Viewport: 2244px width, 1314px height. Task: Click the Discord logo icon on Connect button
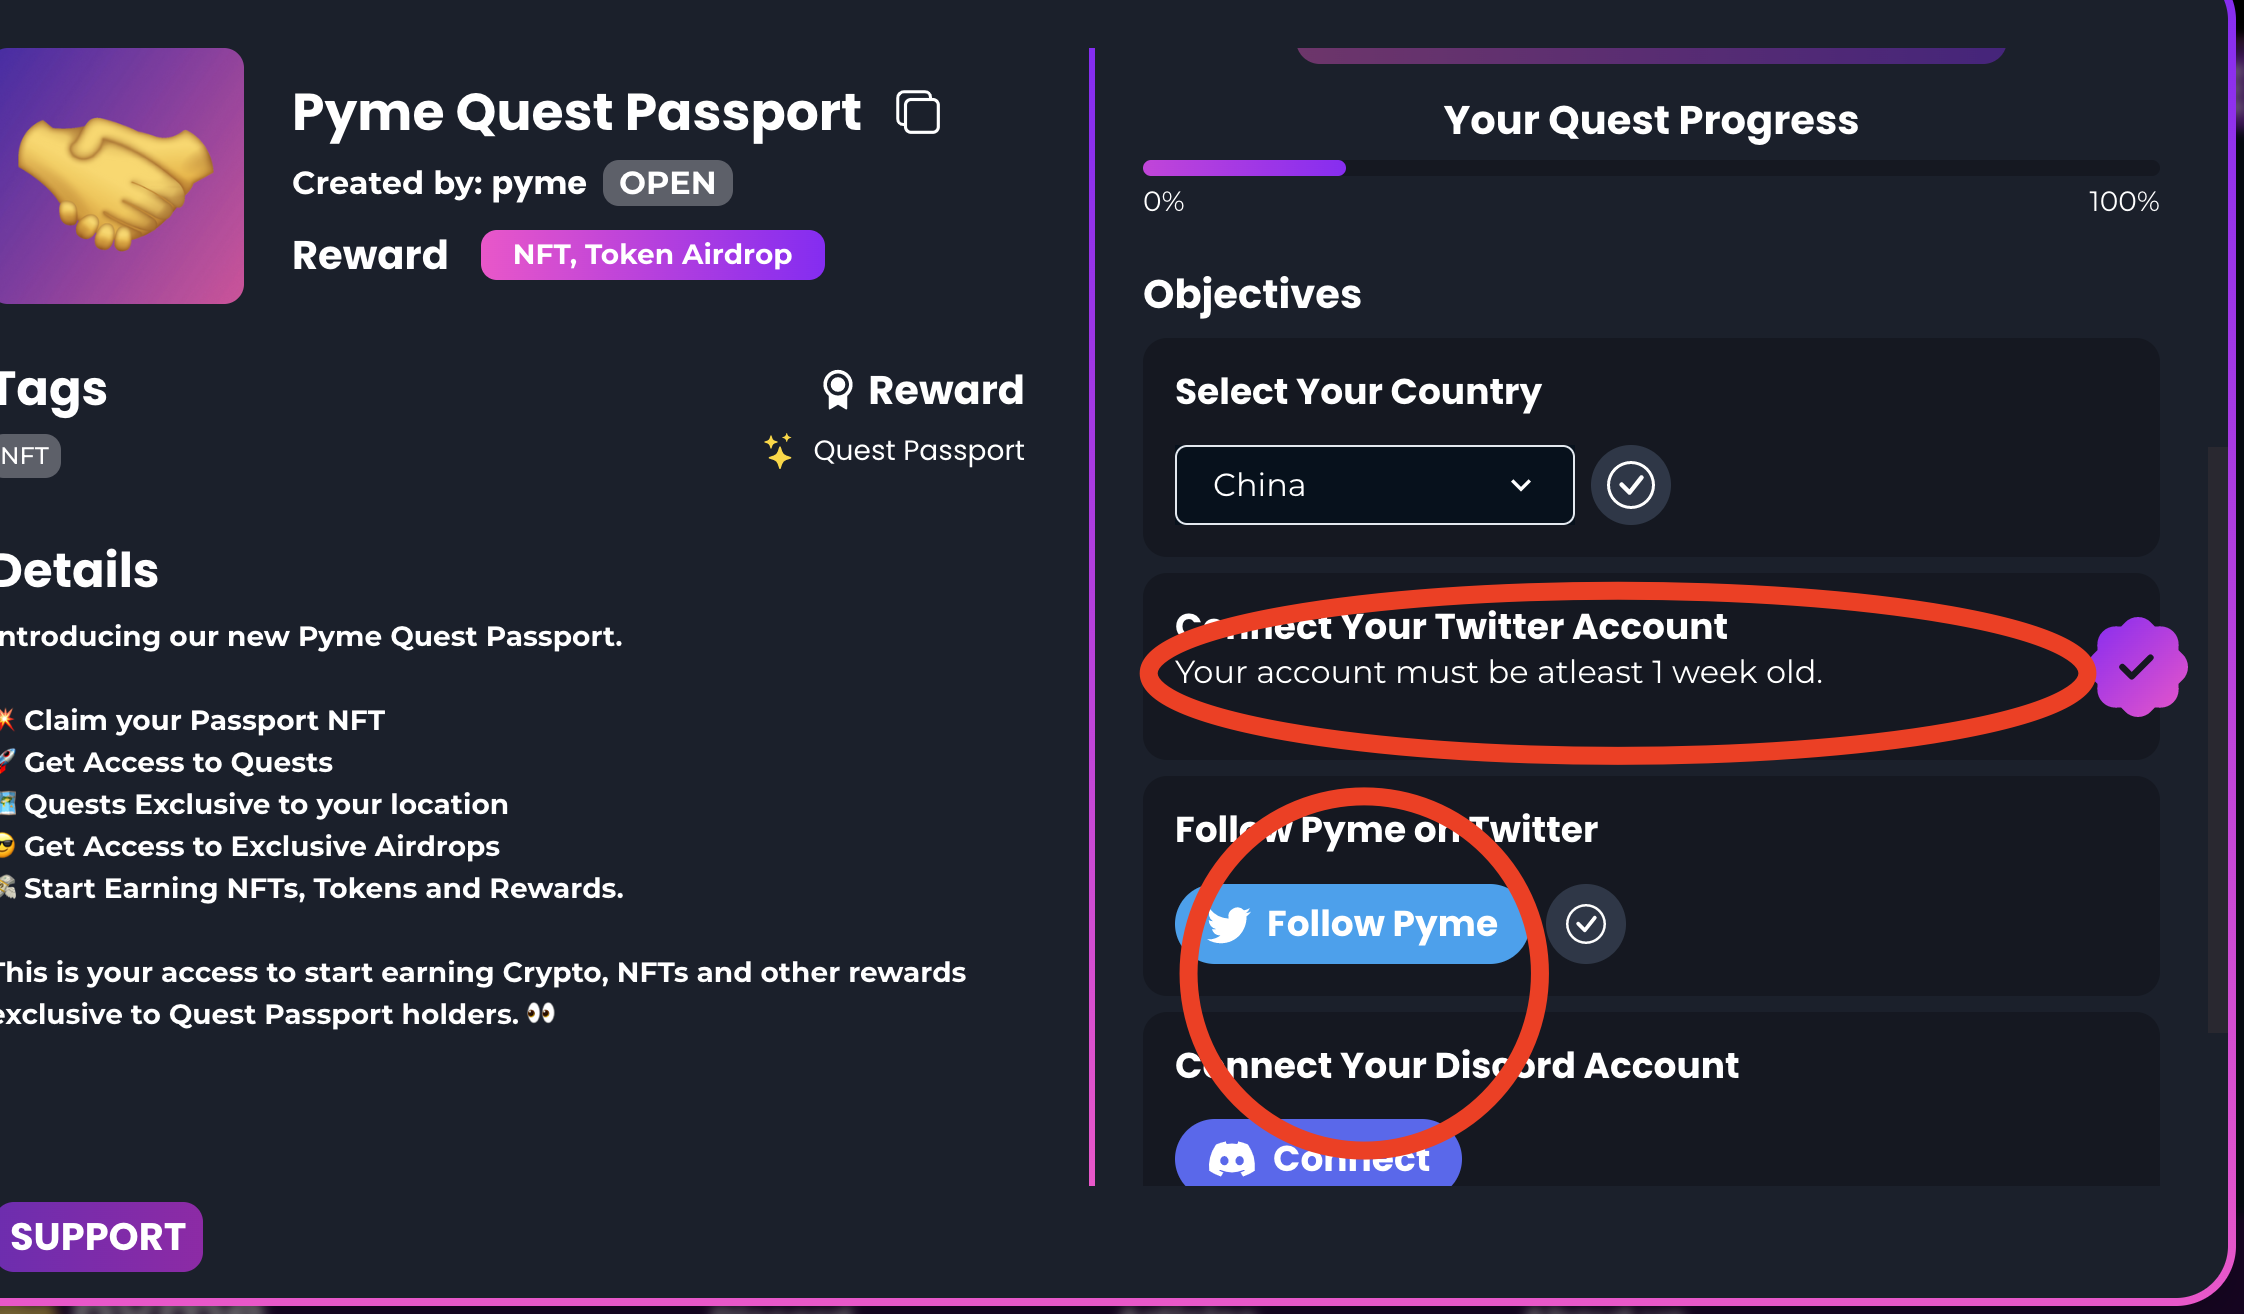click(x=1231, y=1159)
